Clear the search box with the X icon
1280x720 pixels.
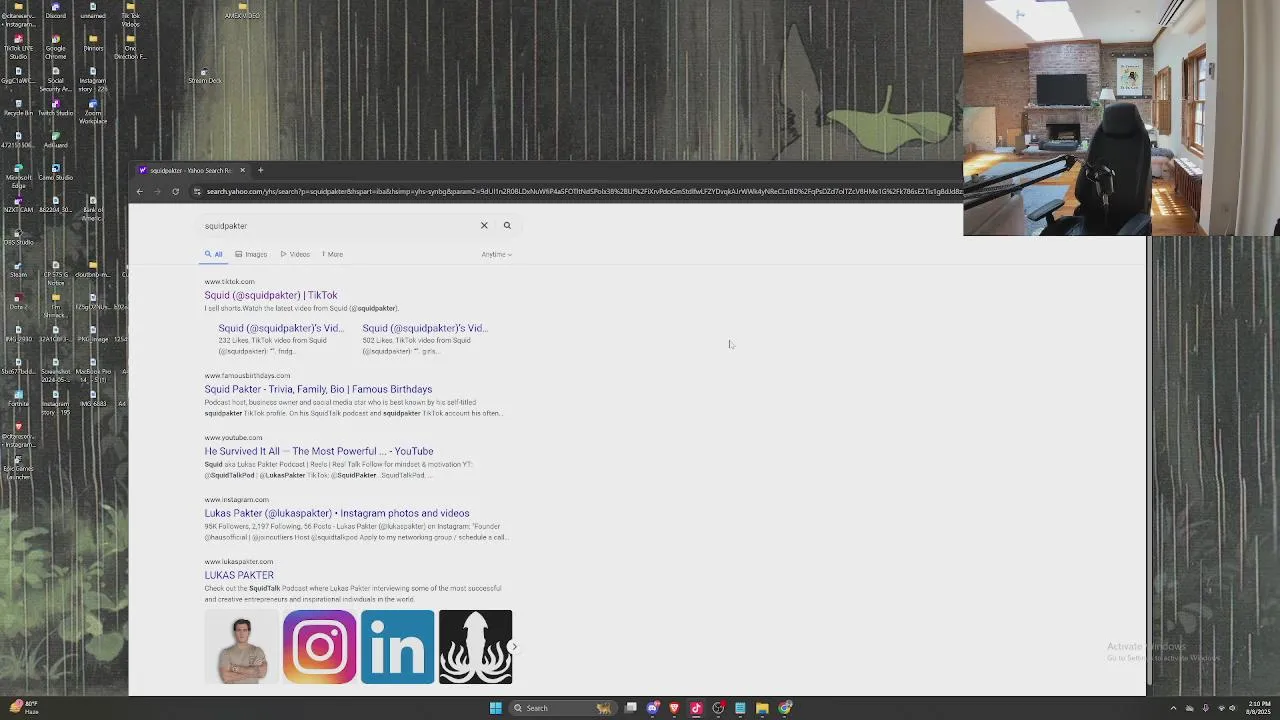click(x=484, y=225)
